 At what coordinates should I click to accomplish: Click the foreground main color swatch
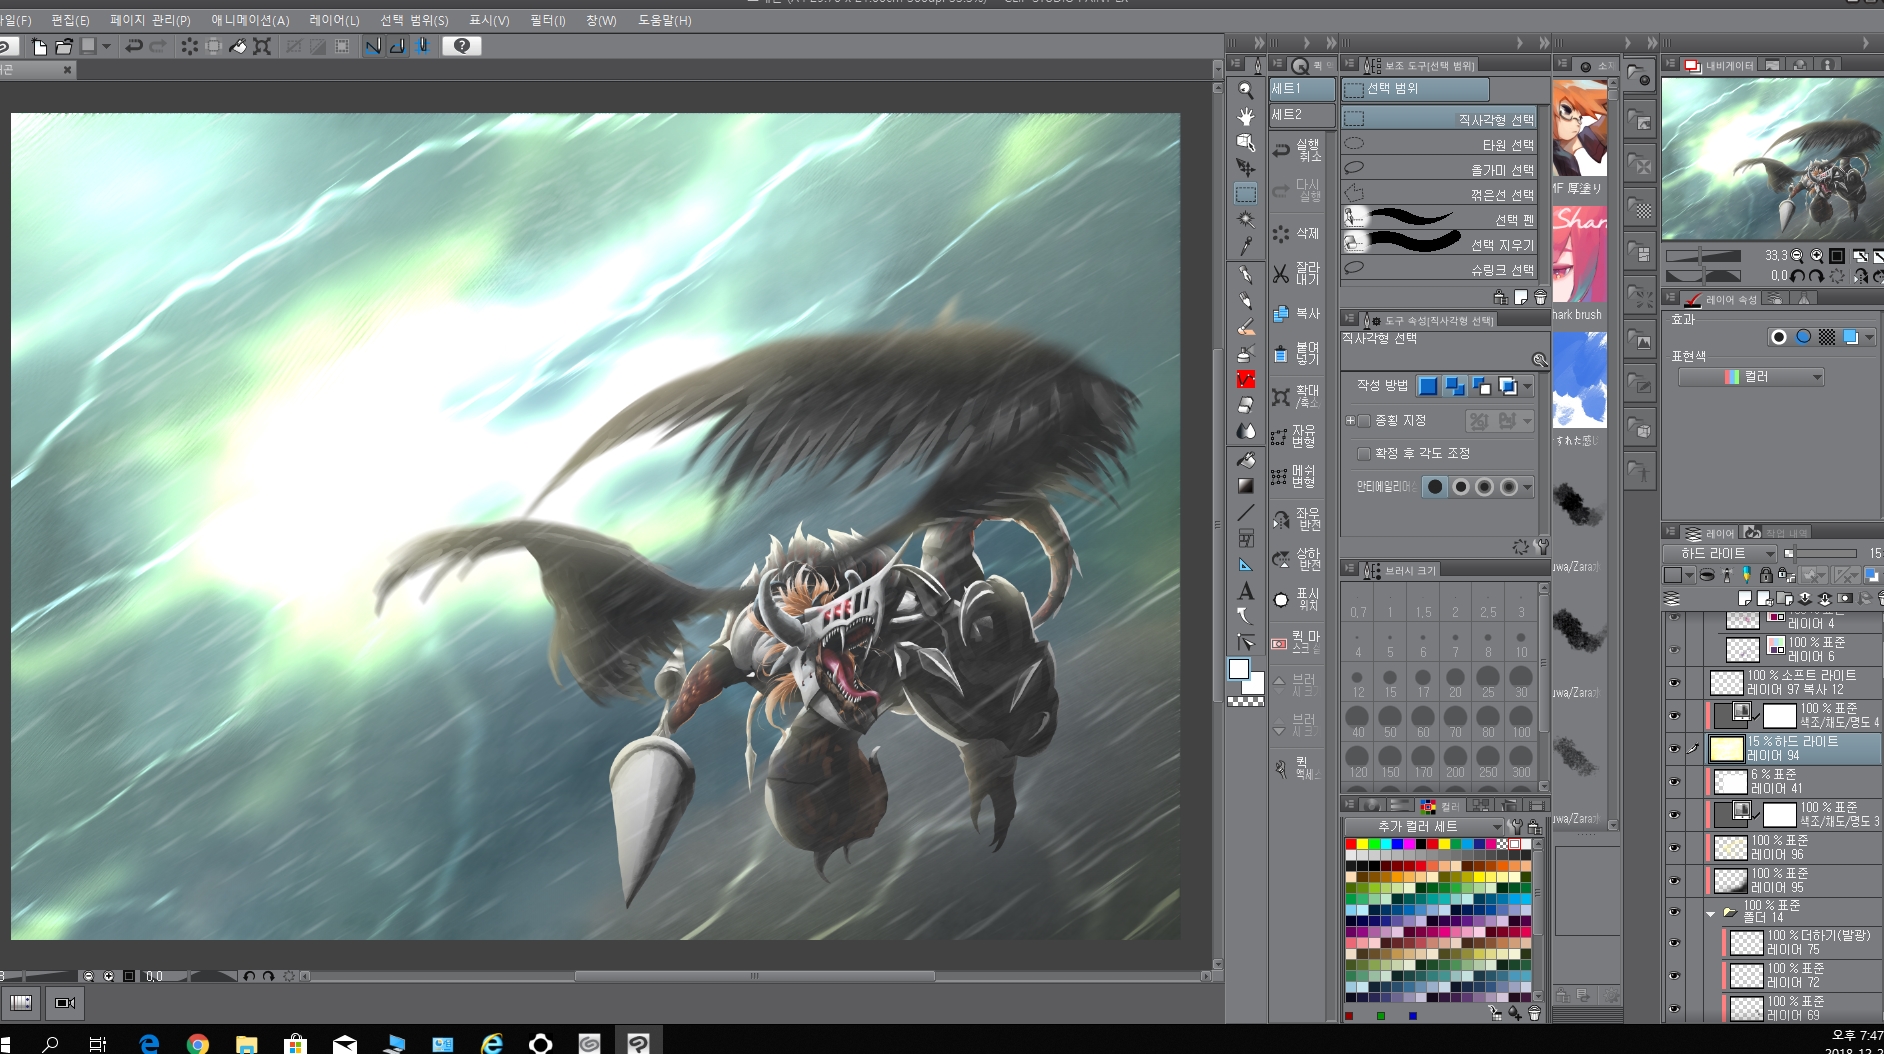click(x=1239, y=669)
